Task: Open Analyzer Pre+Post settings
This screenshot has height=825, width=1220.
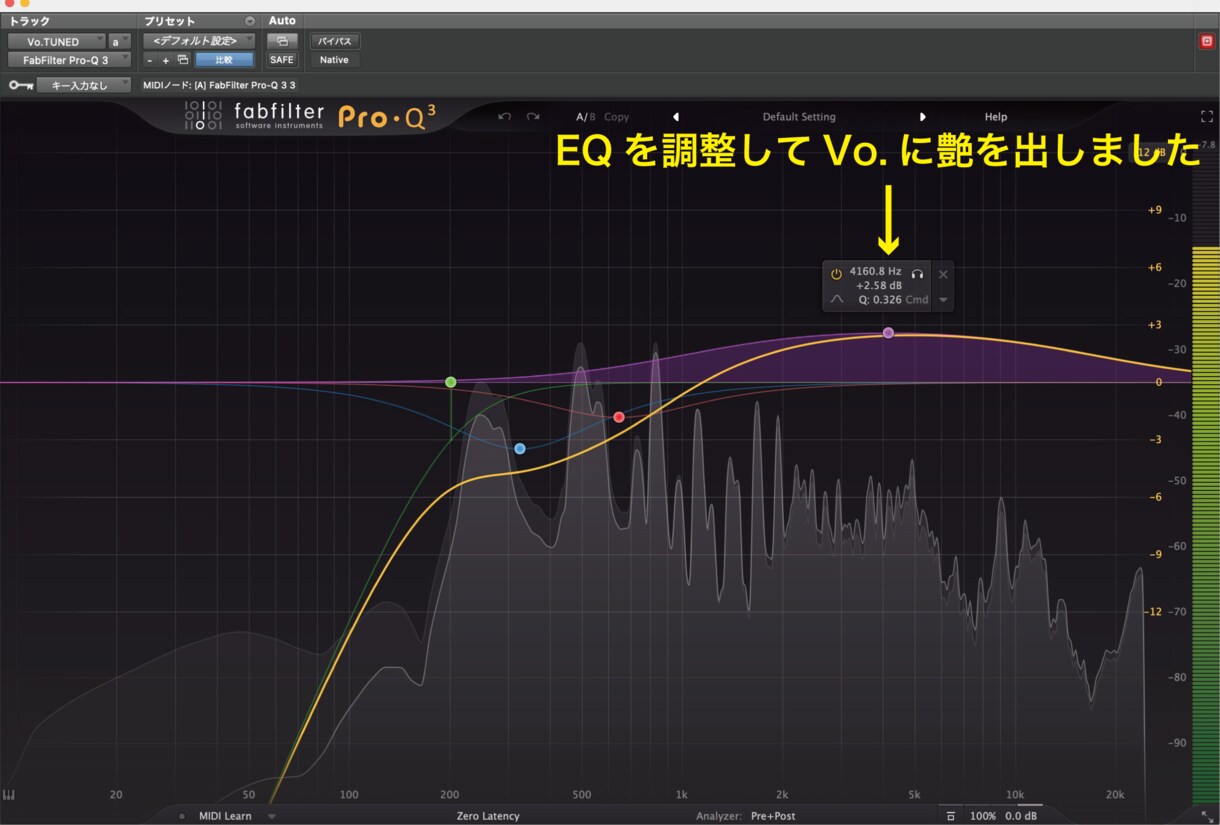Action: coord(773,816)
